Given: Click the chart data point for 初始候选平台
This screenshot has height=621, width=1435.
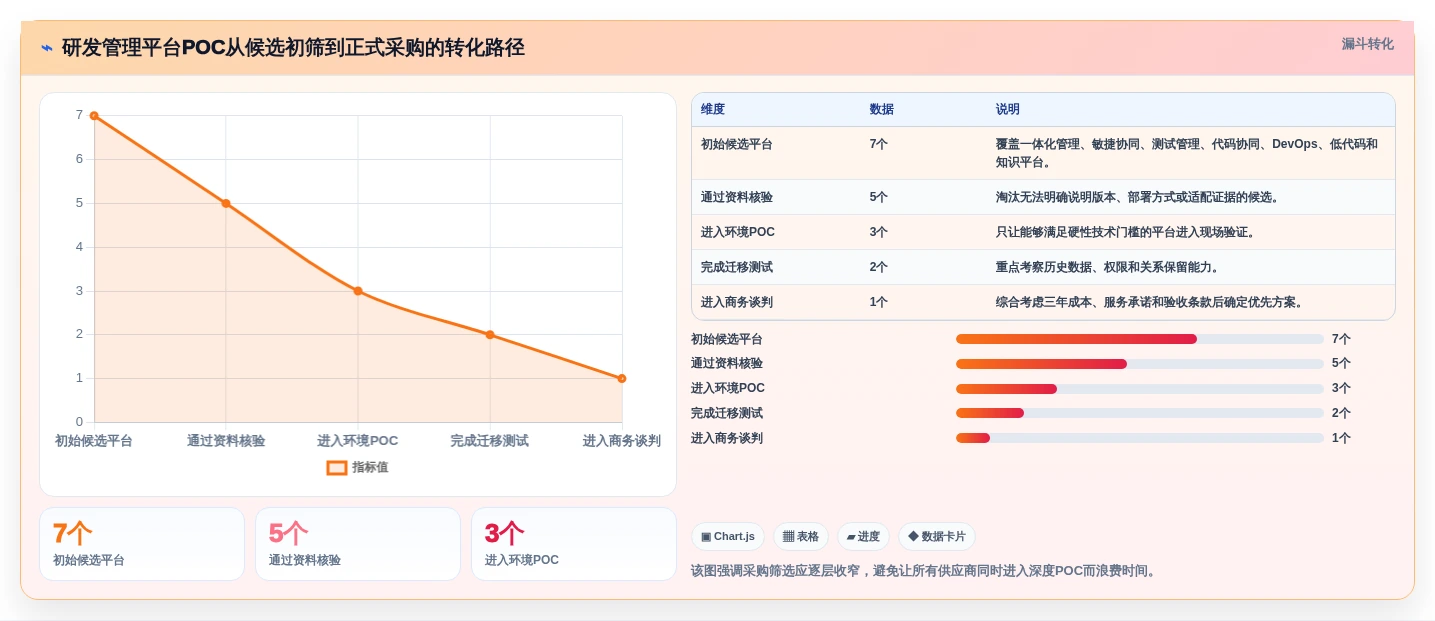Looking at the screenshot, I should tap(94, 116).
